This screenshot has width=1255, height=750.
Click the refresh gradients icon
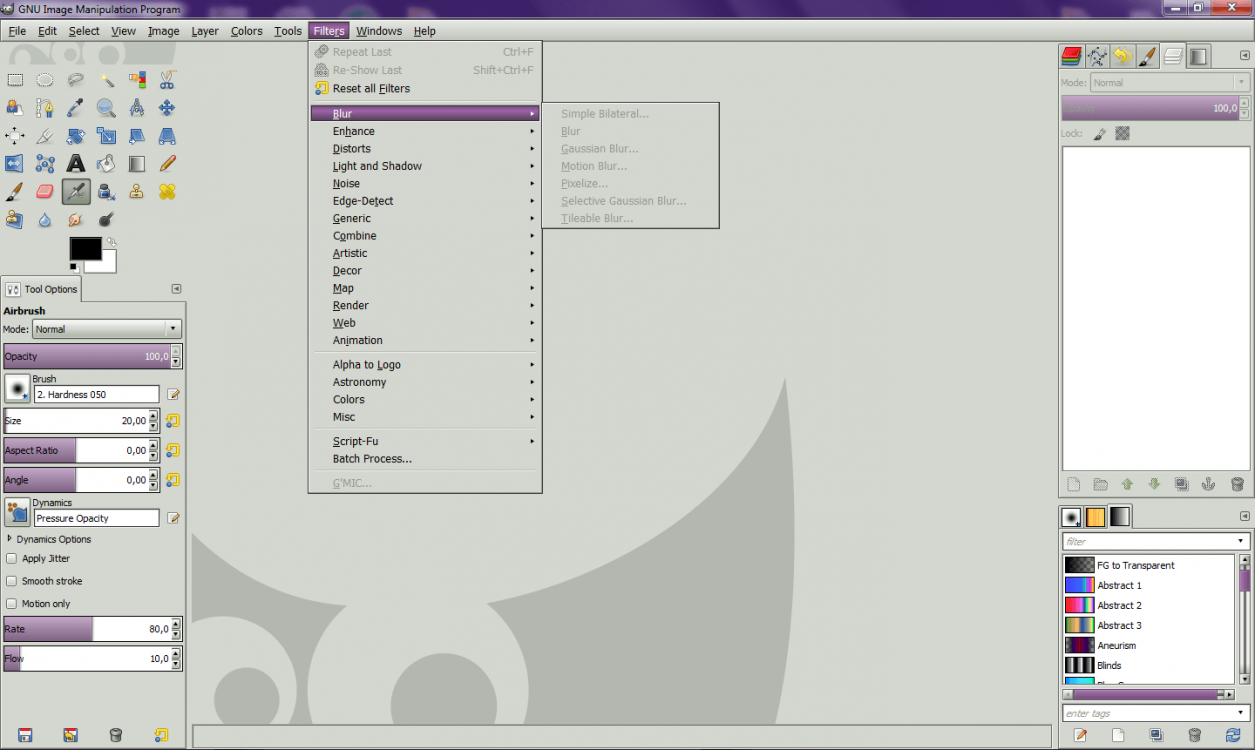click(x=1233, y=735)
